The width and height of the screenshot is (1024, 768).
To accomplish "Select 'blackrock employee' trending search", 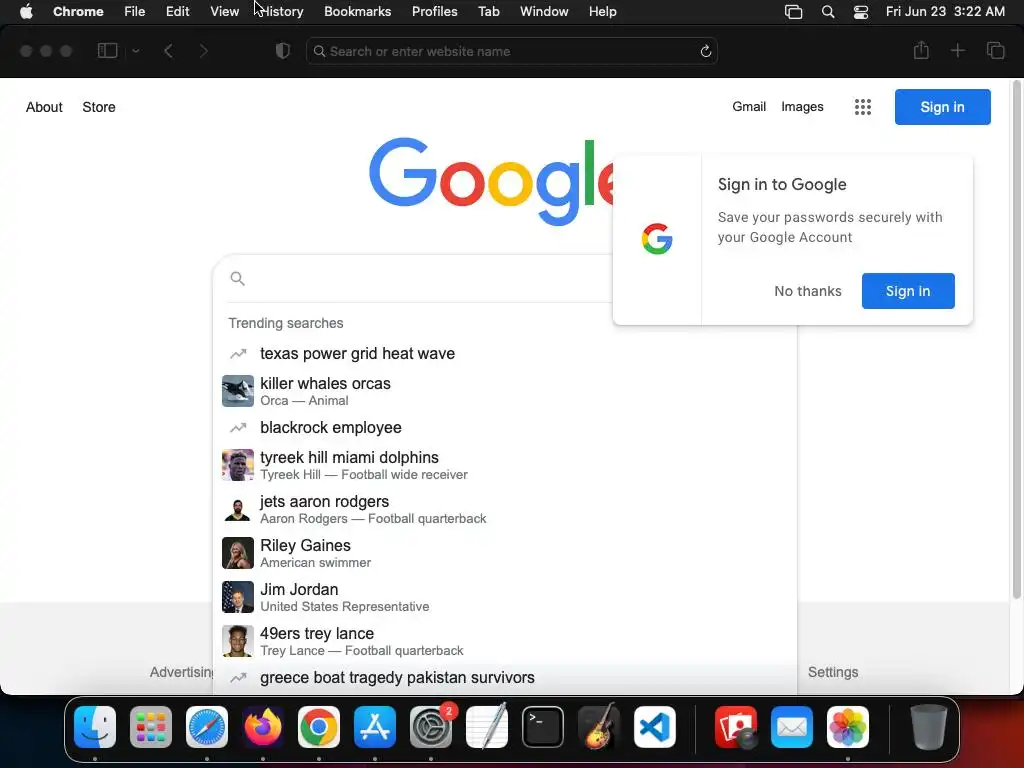I will [505, 428].
